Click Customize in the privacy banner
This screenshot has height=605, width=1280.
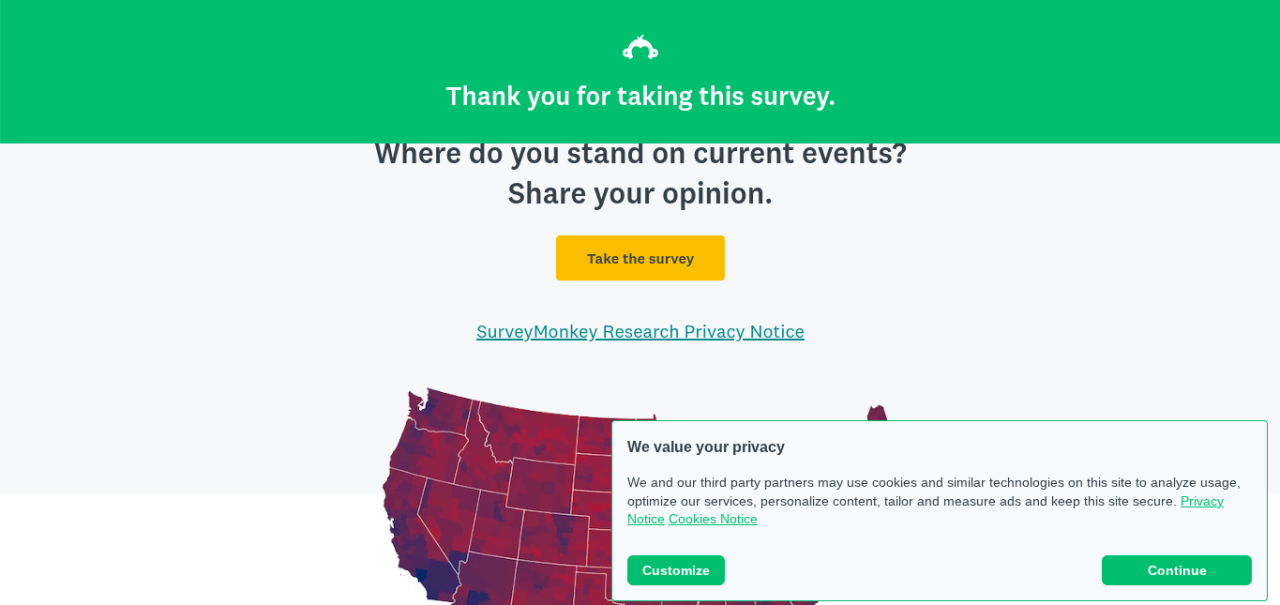click(675, 570)
